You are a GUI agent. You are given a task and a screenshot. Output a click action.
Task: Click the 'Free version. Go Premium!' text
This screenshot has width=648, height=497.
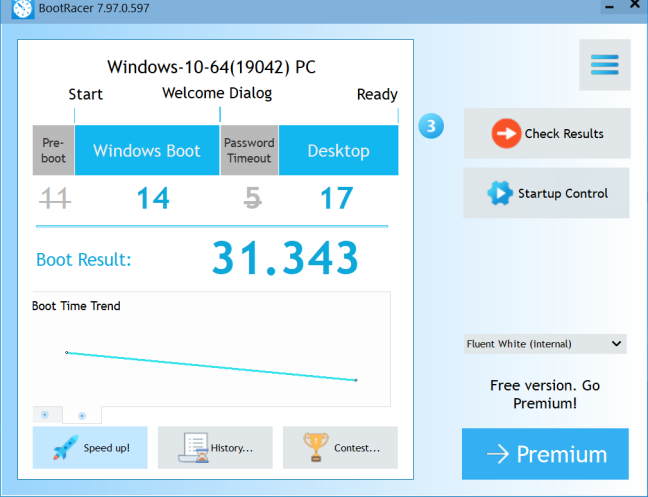tap(545, 394)
